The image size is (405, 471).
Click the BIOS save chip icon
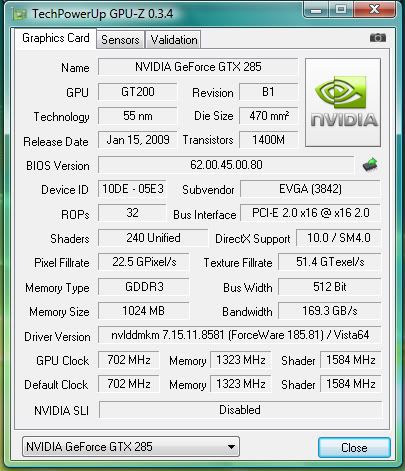click(370, 165)
